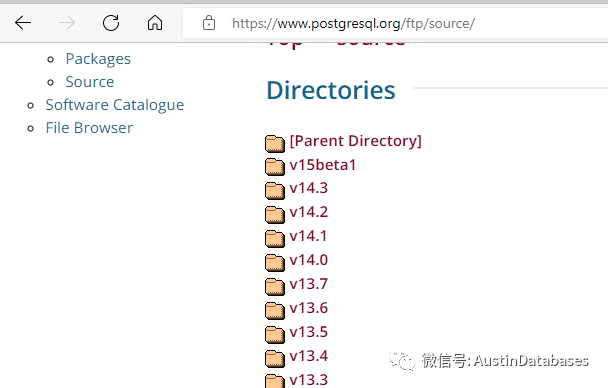Click the folder icon beside v14.3
This screenshot has width=608, height=388.
275,191
